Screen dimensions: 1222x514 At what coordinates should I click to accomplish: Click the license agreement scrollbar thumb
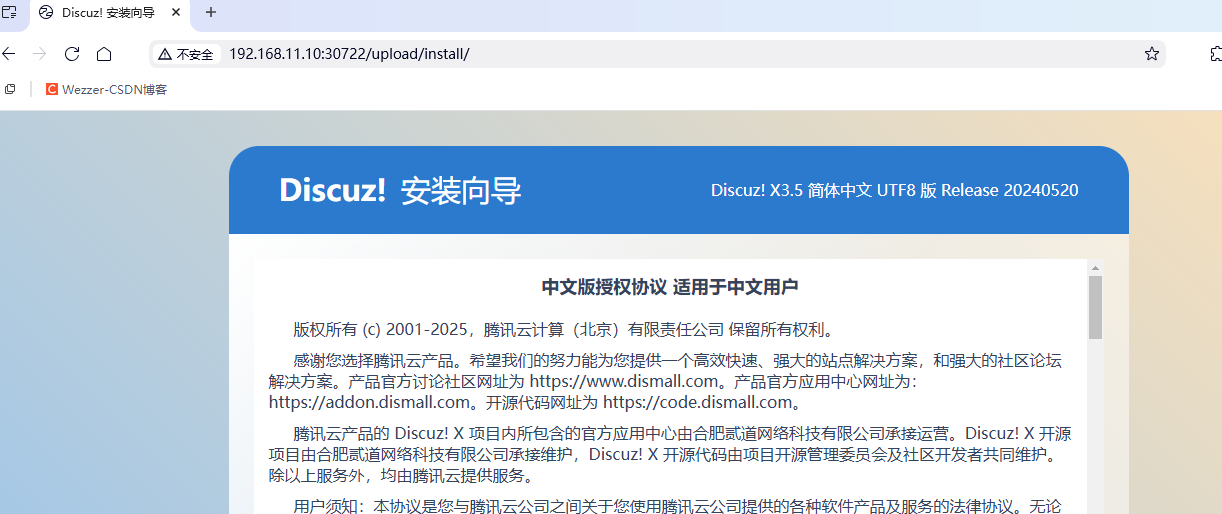[1095, 307]
